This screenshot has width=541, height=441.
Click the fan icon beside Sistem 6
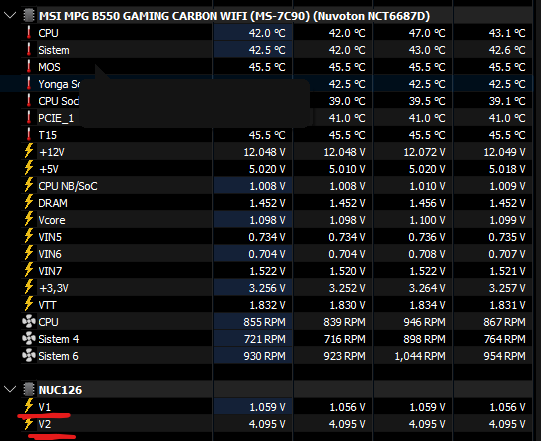(29, 355)
